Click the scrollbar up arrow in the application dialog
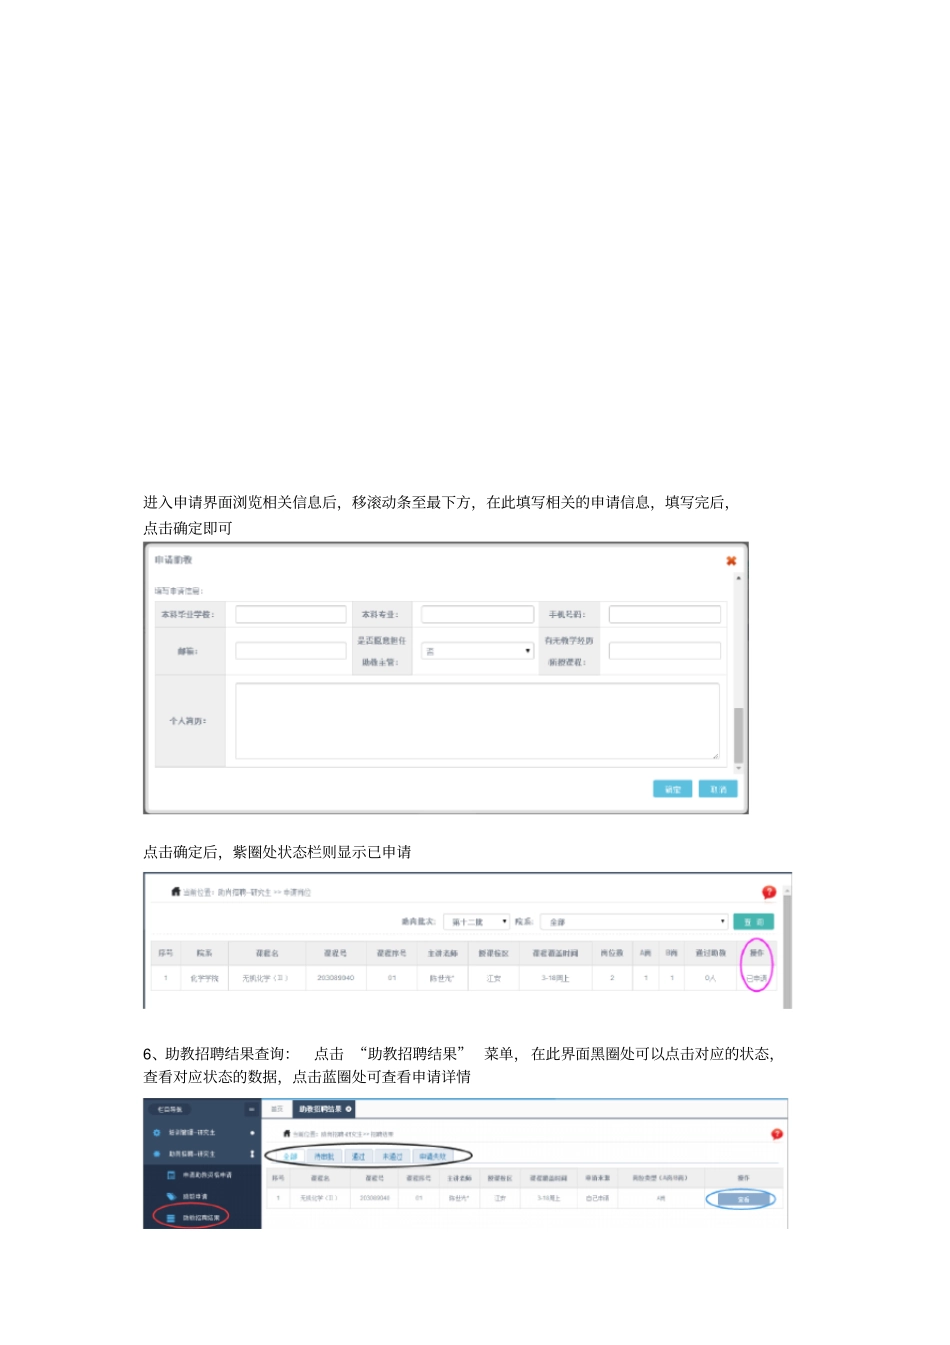 (738, 578)
